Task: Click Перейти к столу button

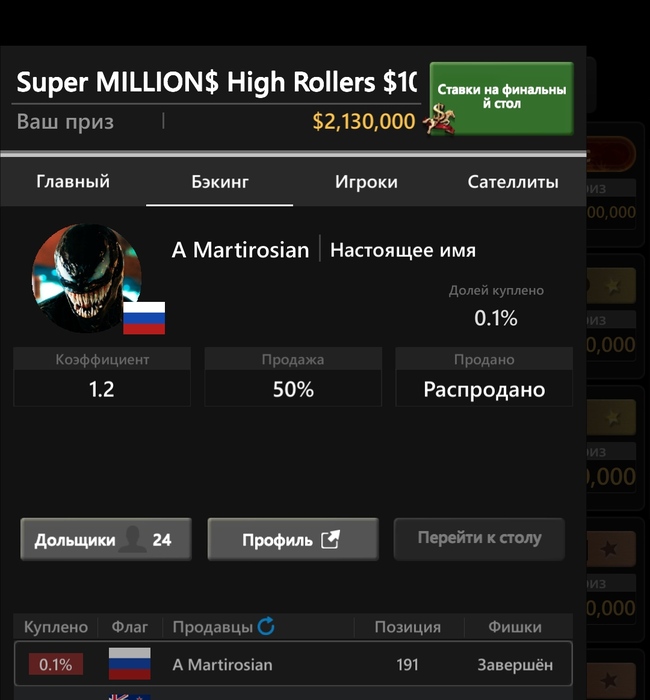Action: 479,539
